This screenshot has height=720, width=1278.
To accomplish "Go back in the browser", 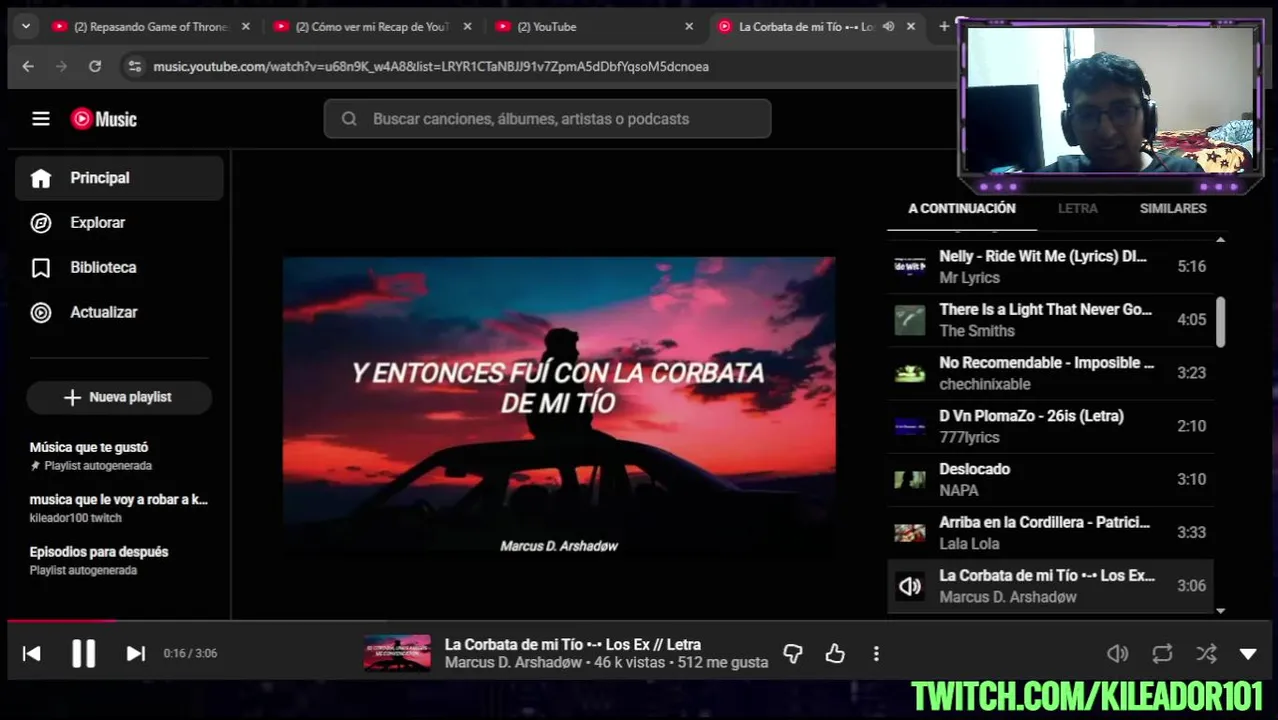I will [28, 66].
